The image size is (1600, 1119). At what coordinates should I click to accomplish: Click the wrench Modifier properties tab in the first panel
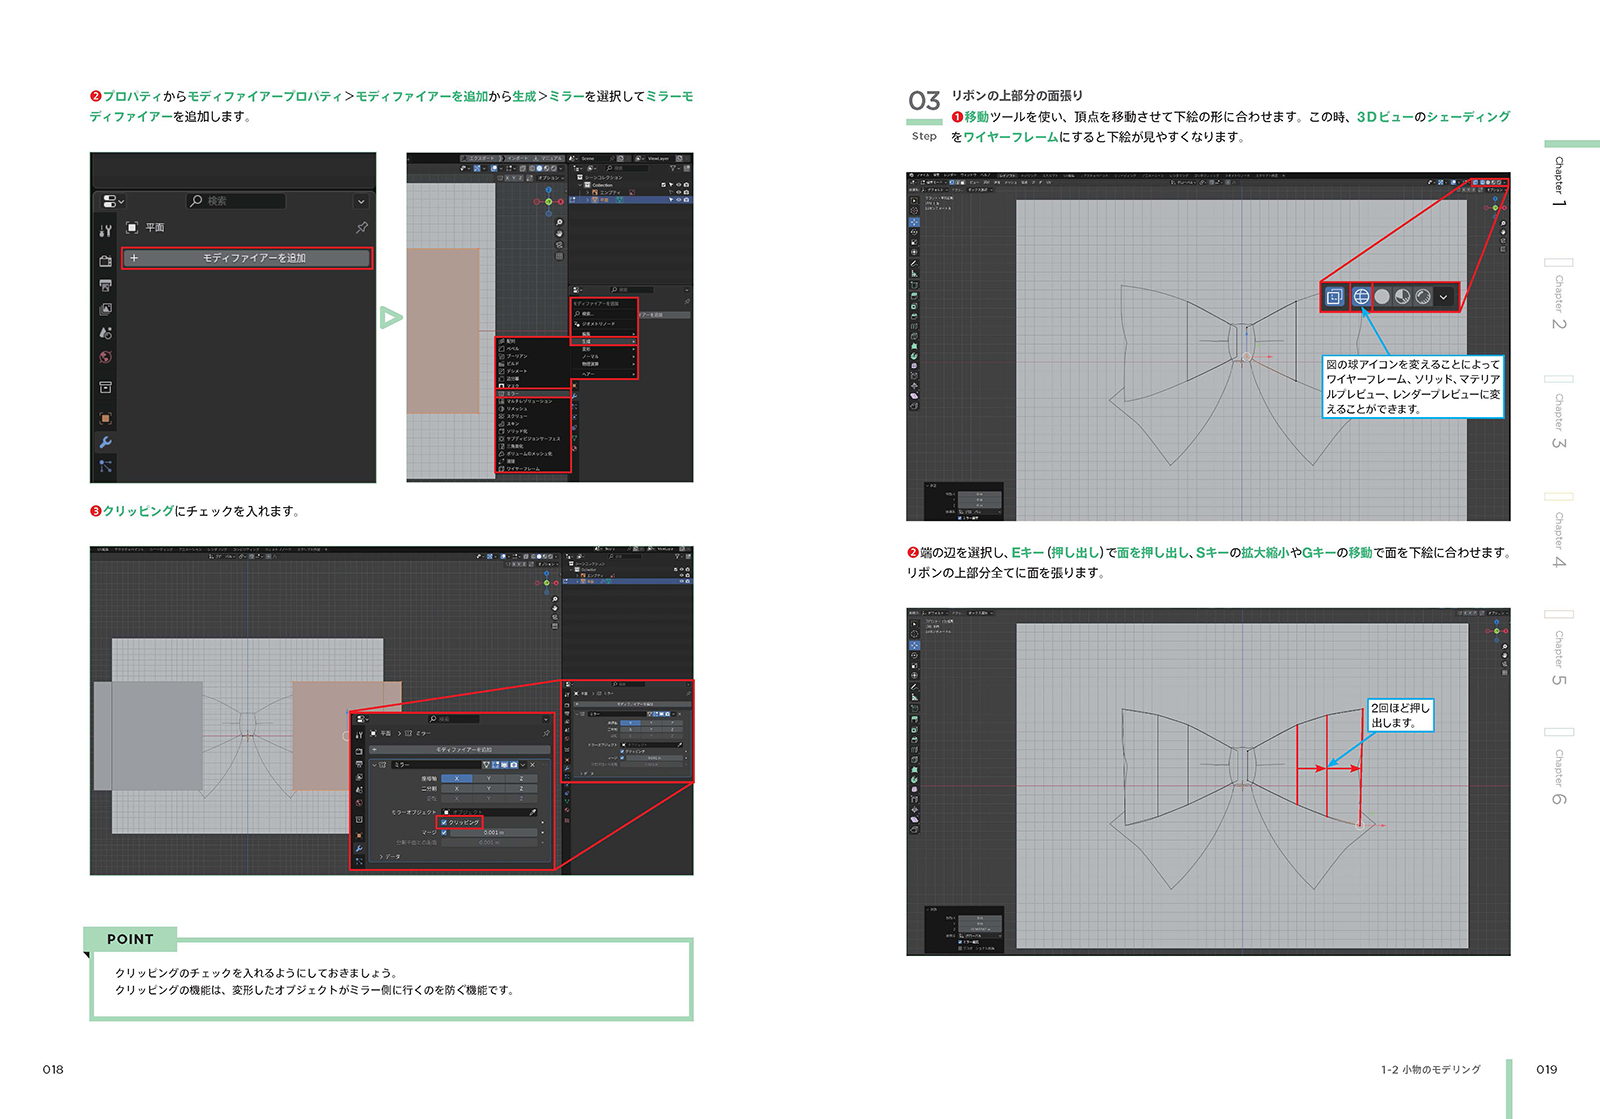pyautogui.click(x=105, y=442)
